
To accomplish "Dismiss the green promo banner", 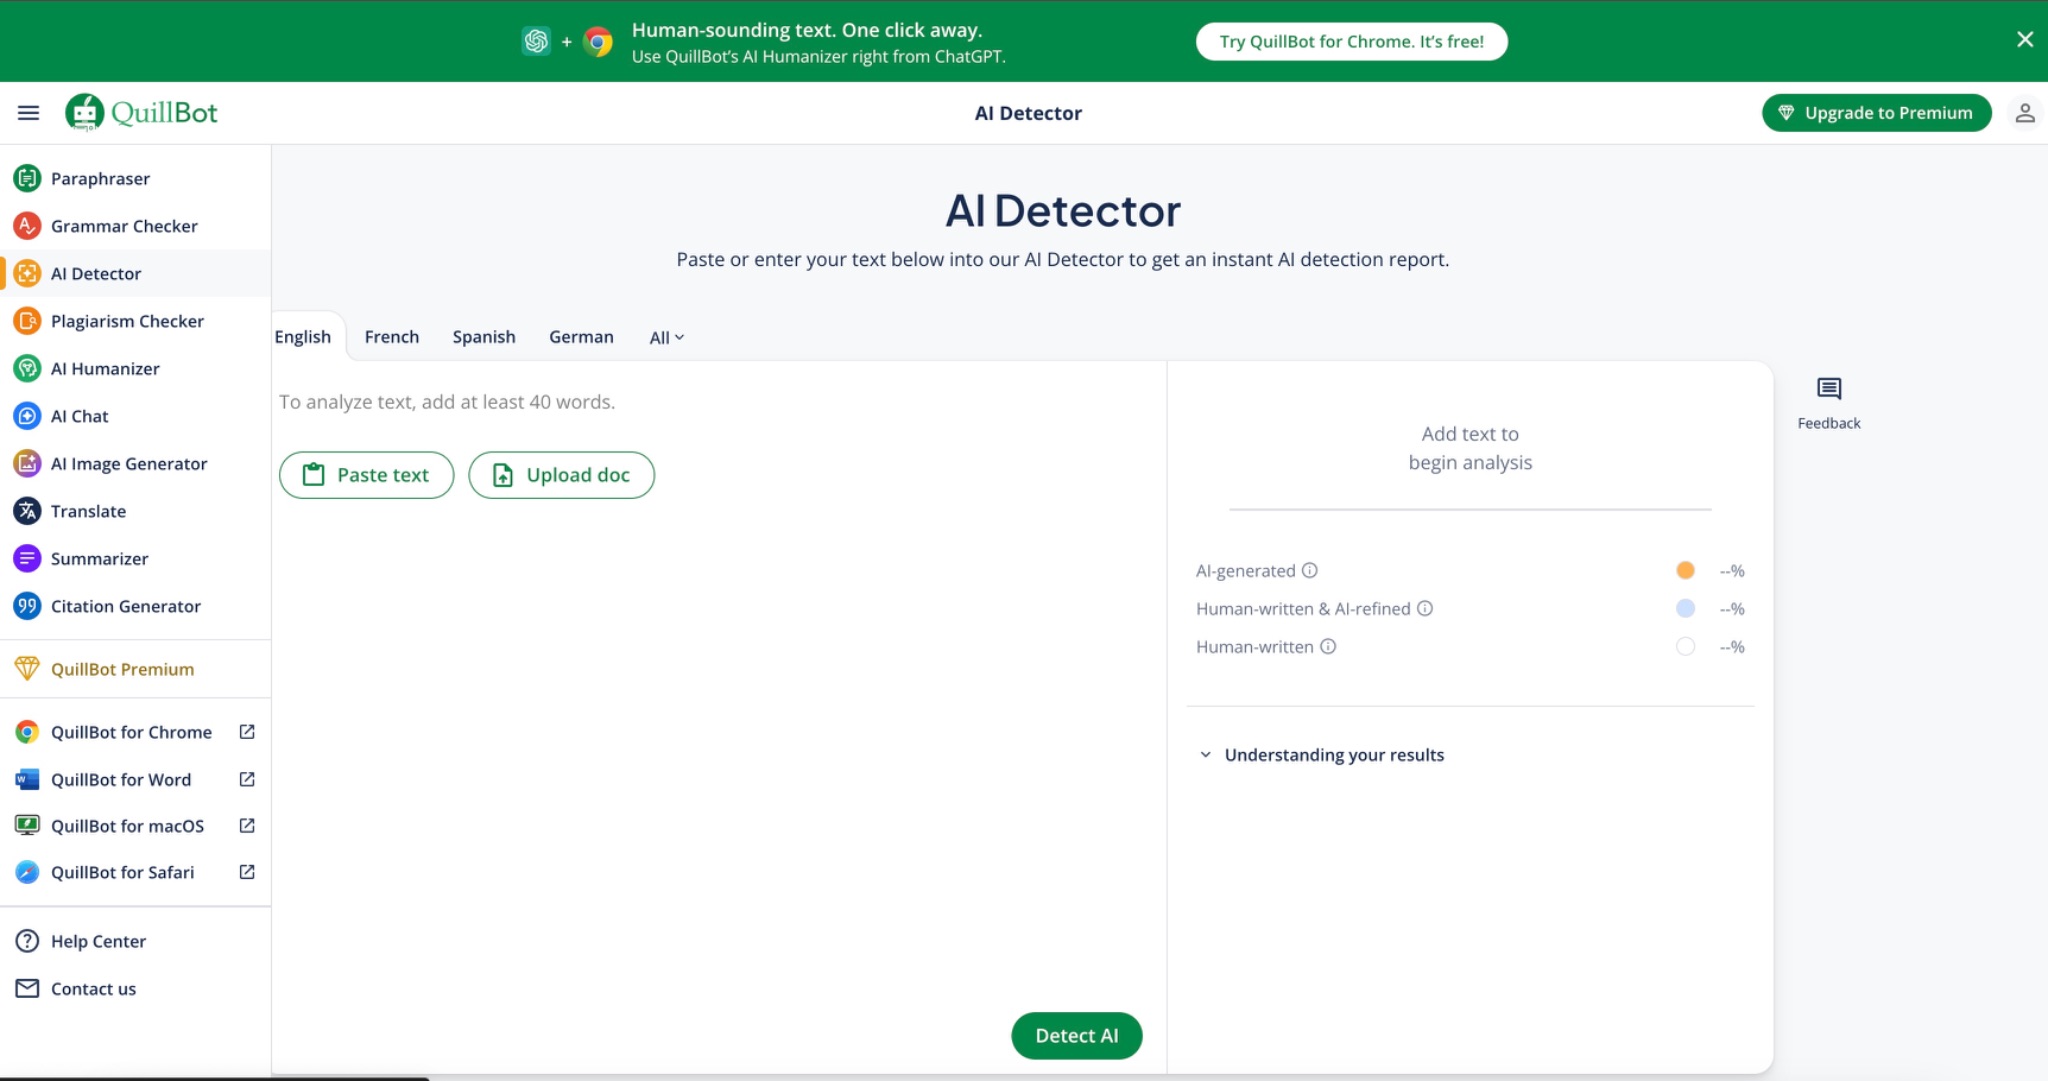I will [2025, 39].
